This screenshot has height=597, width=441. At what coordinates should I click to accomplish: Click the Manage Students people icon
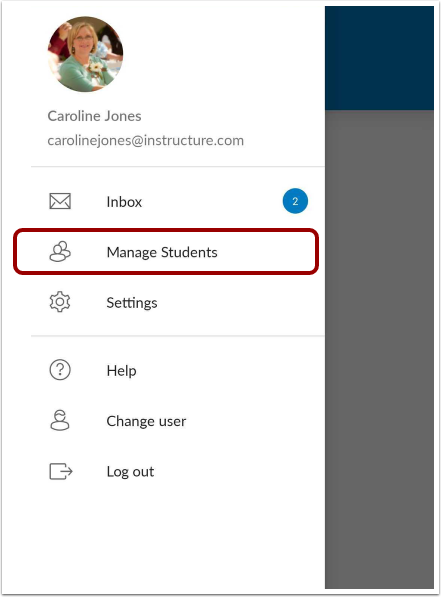[60, 252]
